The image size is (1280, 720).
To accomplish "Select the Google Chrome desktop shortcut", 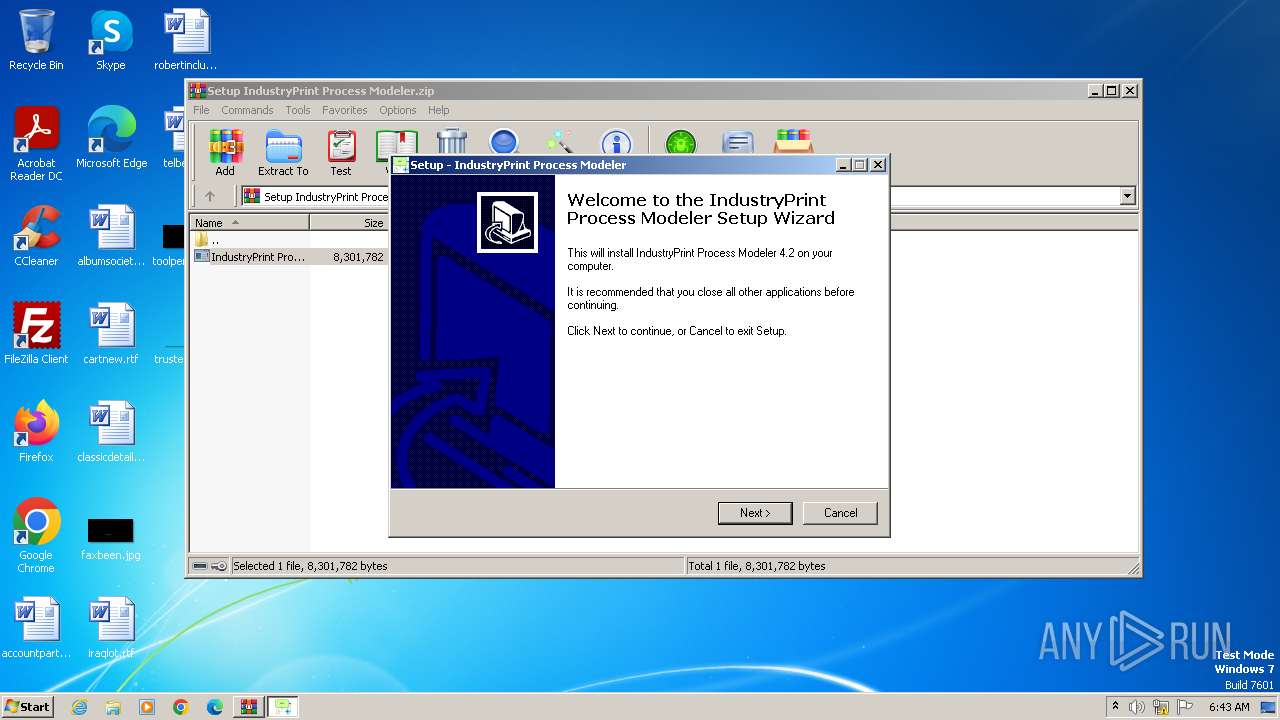I will pyautogui.click(x=36, y=536).
